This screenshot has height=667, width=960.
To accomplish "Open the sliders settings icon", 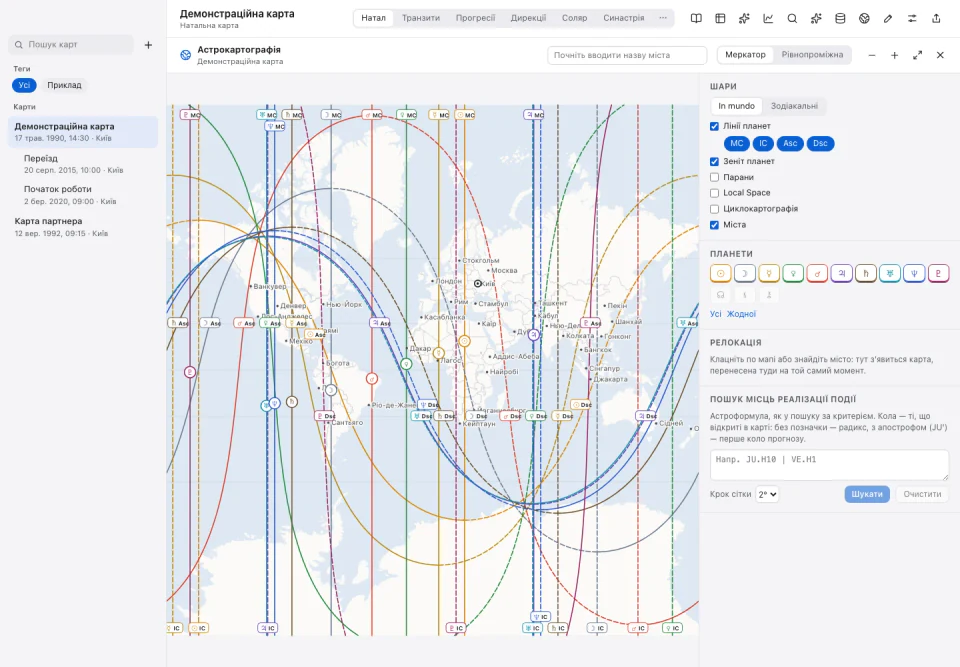I will (x=912, y=18).
